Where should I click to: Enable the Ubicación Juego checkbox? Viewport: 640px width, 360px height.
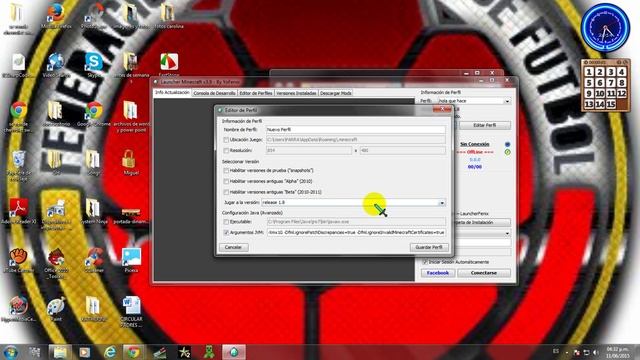[x=226, y=140]
